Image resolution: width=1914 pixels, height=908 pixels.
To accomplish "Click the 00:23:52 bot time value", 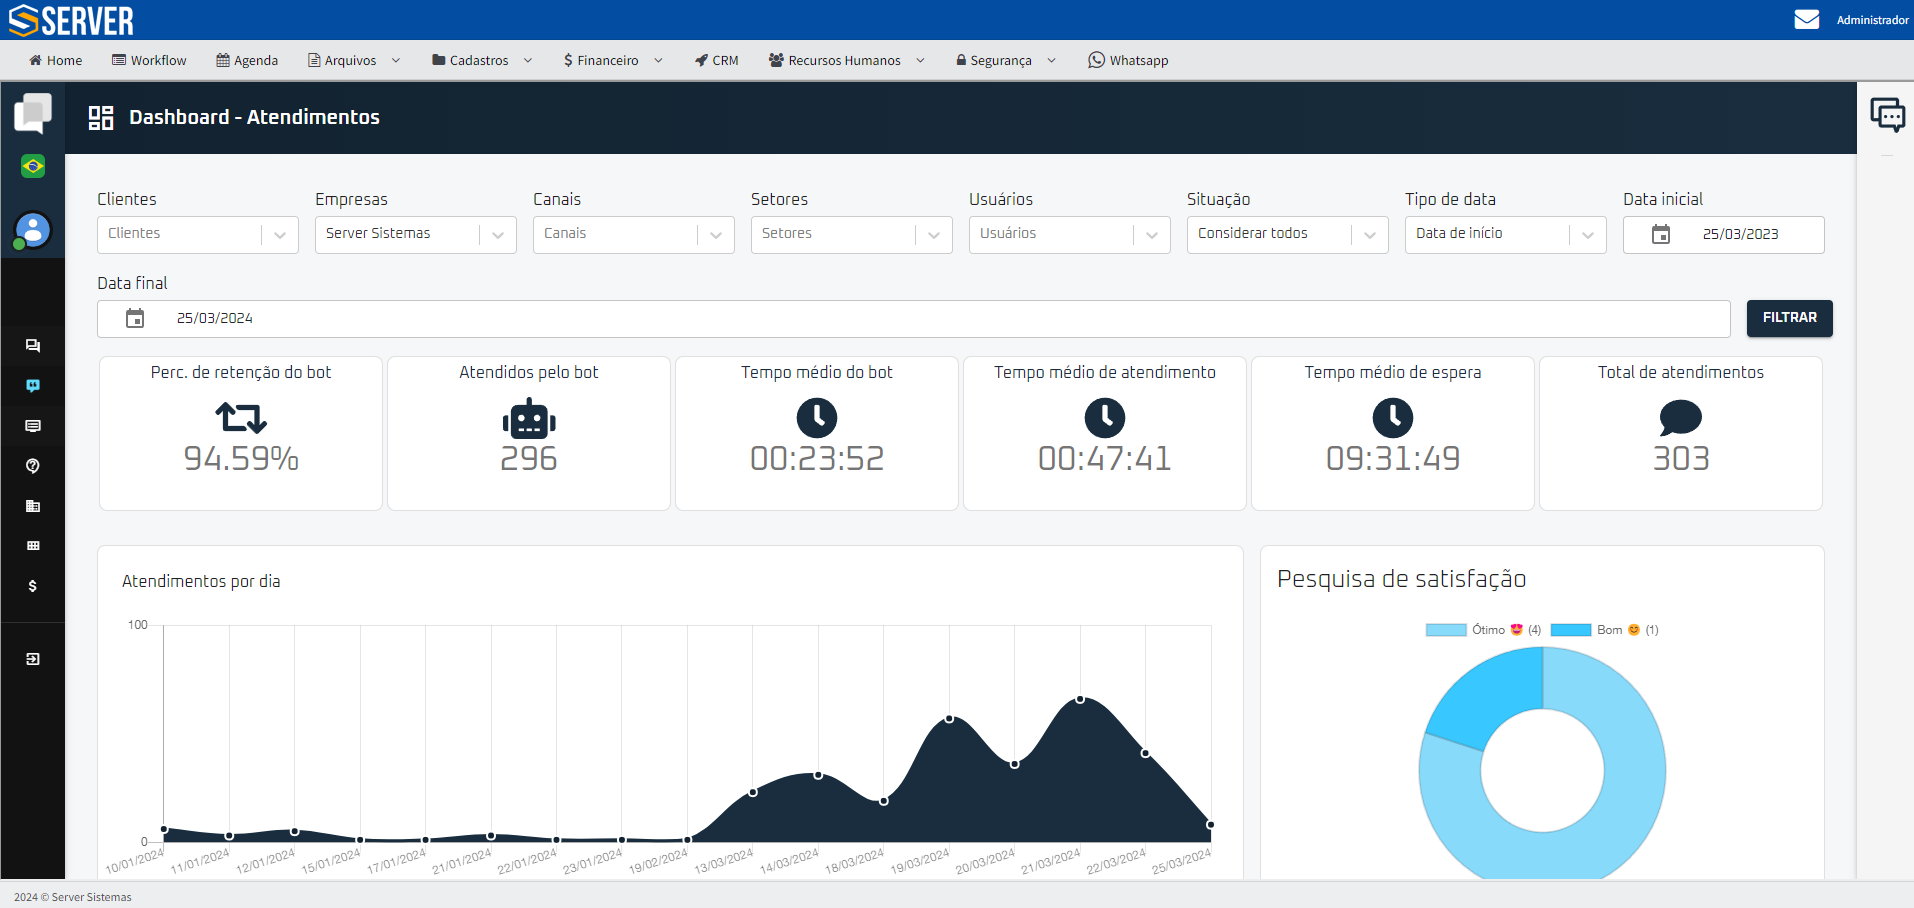I will (x=817, y=459).
